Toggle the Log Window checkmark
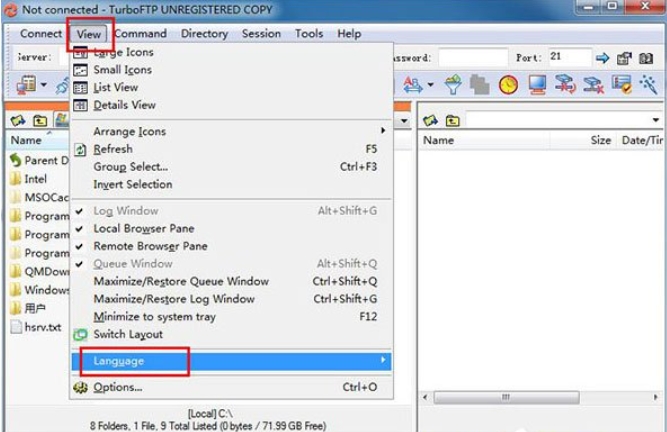Viewport: 667px width, 432px height. coord(80,211)
